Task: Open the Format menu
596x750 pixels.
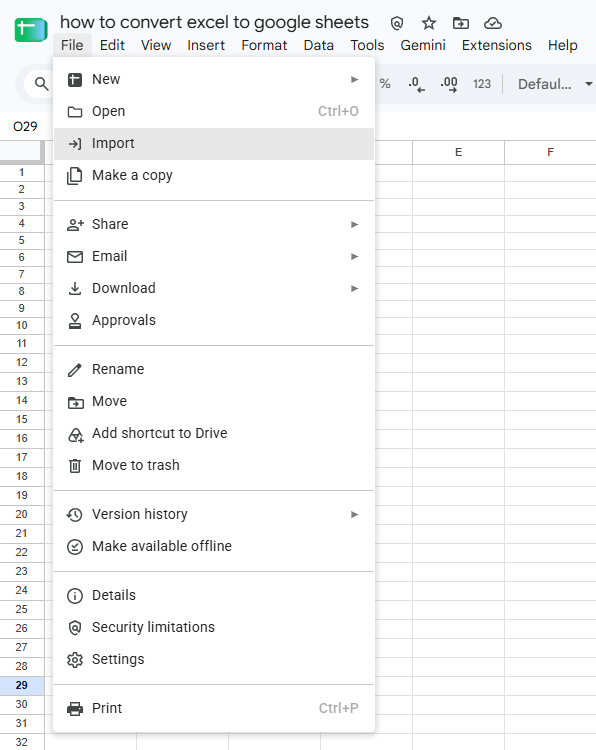Action: click(x=264, y=45)
